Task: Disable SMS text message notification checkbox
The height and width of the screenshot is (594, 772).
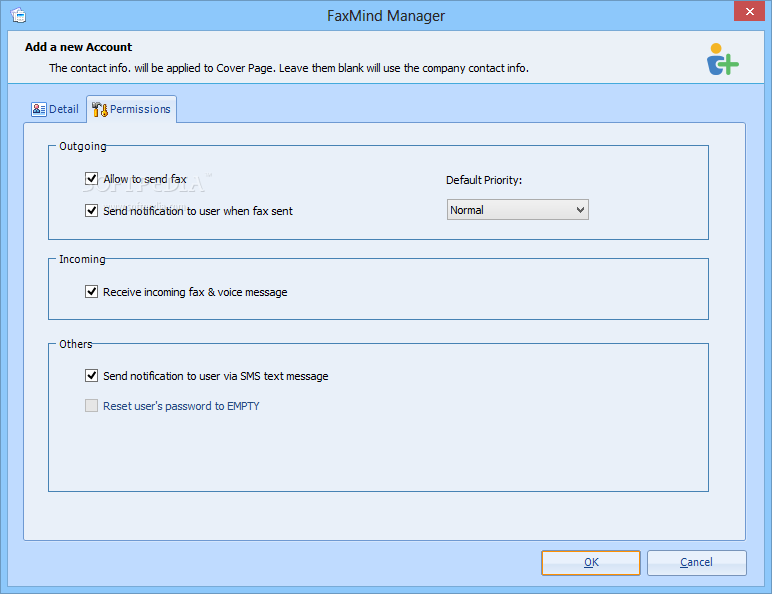Action: coord(92,376)
